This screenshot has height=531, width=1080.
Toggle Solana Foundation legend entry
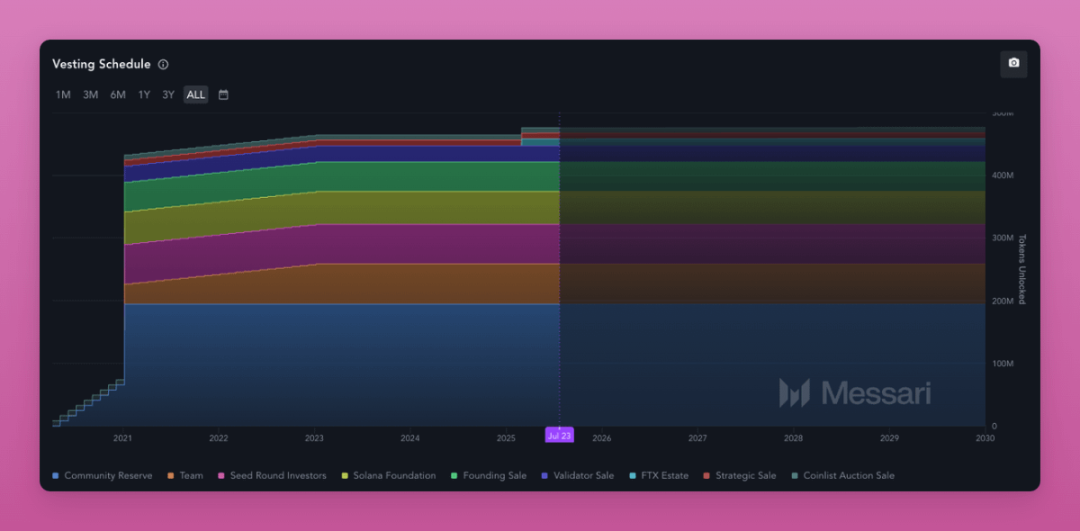click(388, 476)
